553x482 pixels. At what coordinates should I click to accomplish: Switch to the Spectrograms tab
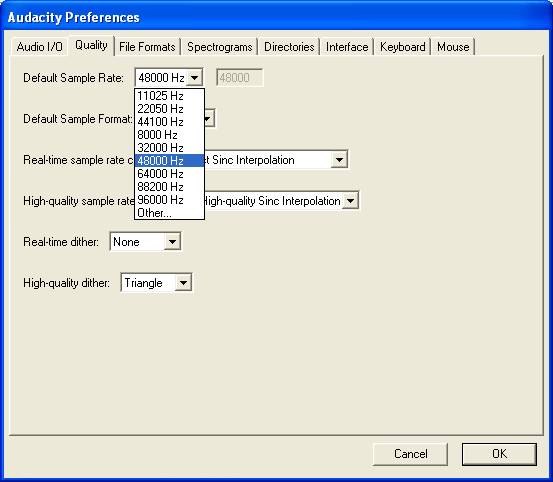(x=219, y=47)
